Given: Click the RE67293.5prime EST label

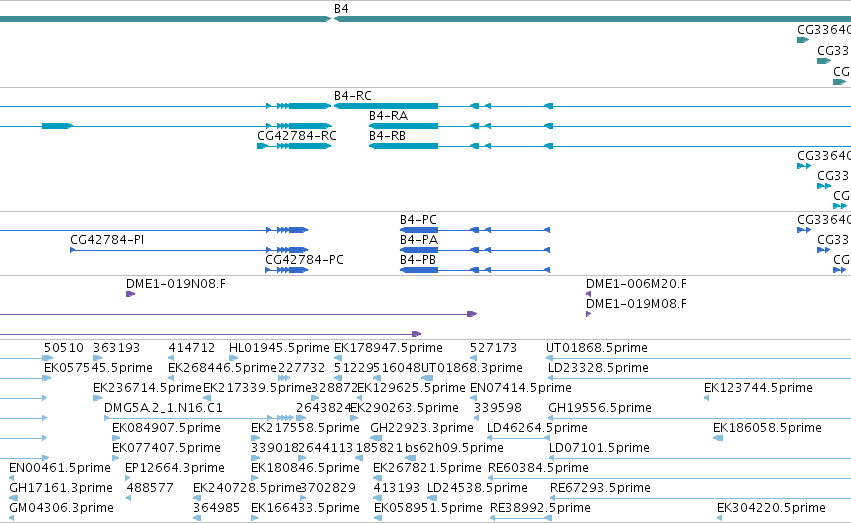Looking at the screenshot, I should 600,488.
